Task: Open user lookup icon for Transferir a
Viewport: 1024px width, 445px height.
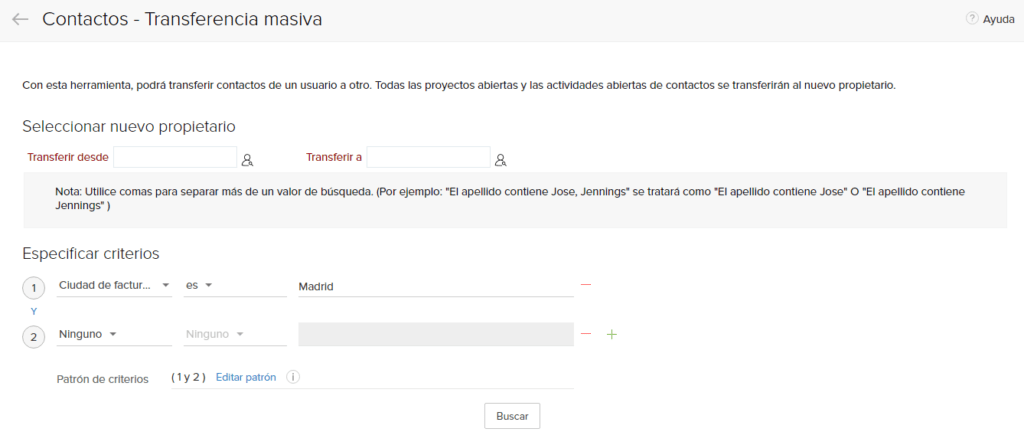Action: 501,160
